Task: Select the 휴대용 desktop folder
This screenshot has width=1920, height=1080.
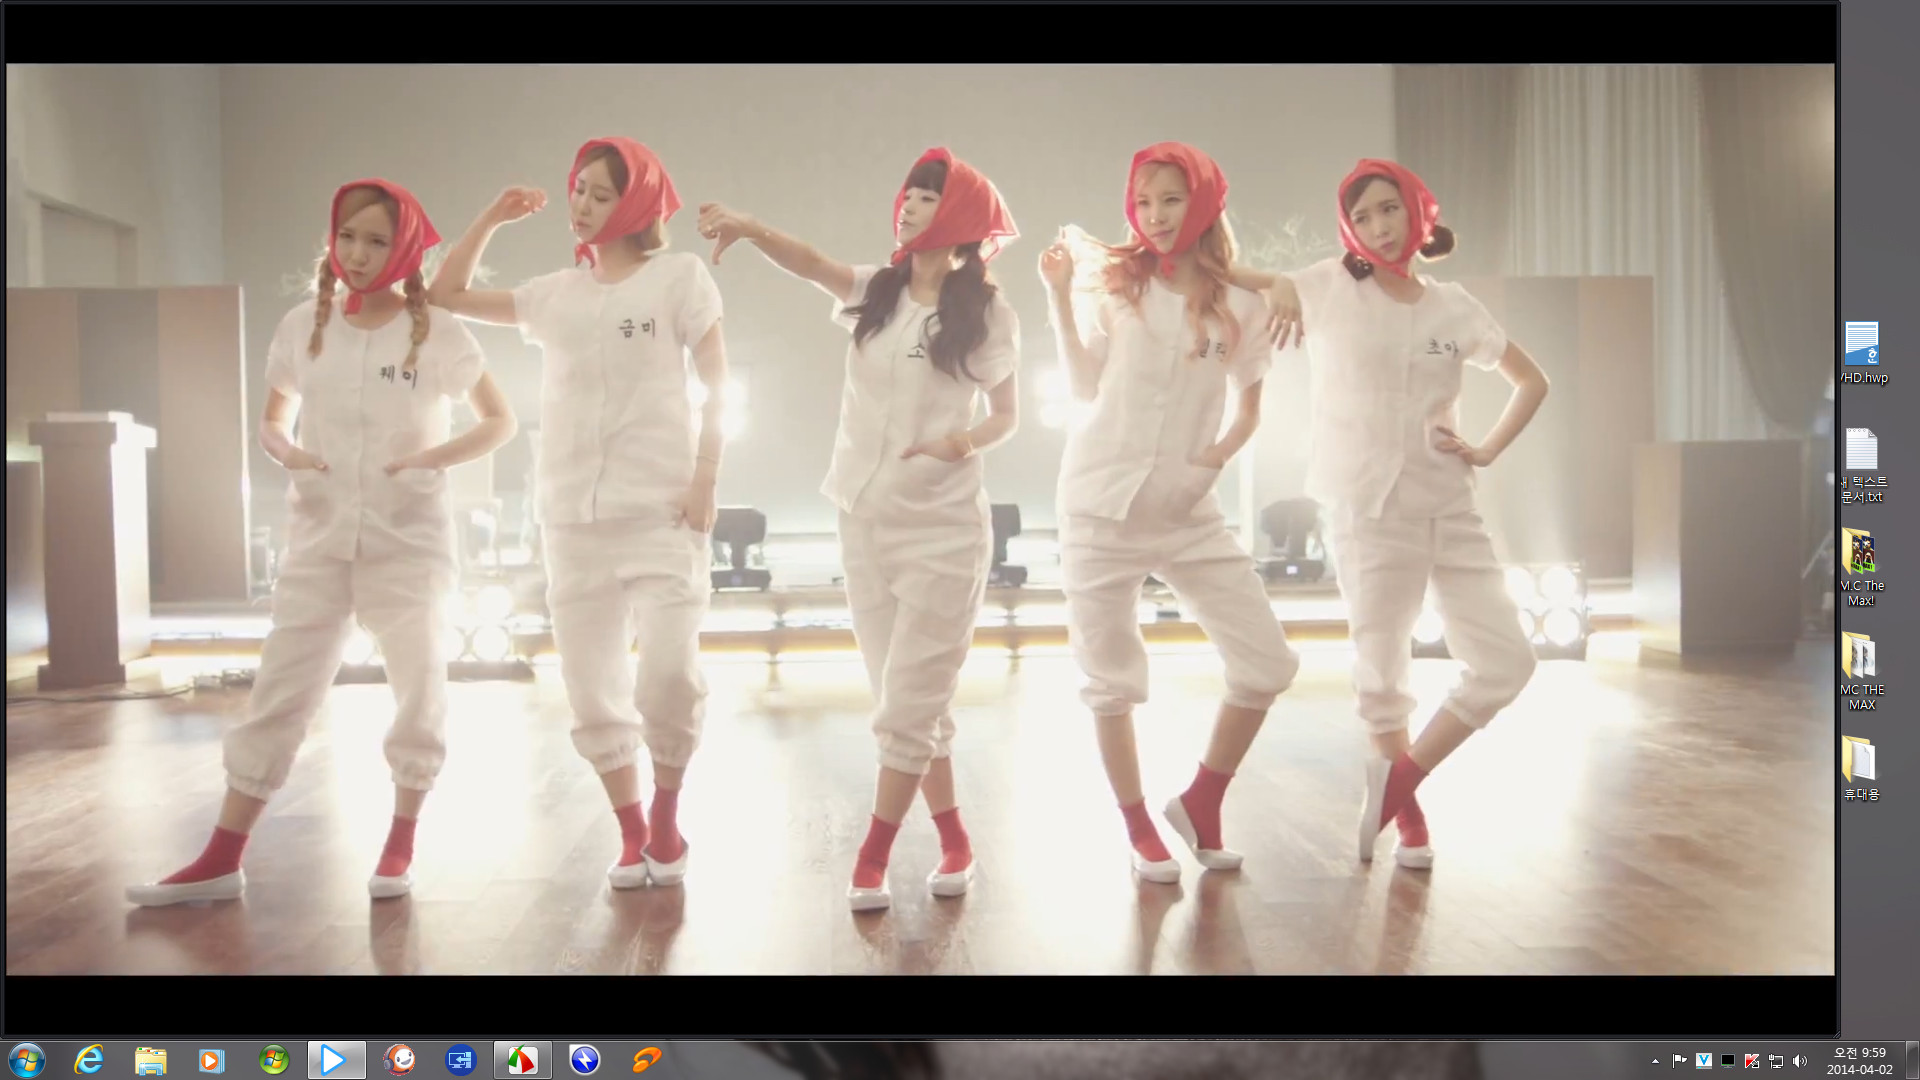Action: point(1863,768)
